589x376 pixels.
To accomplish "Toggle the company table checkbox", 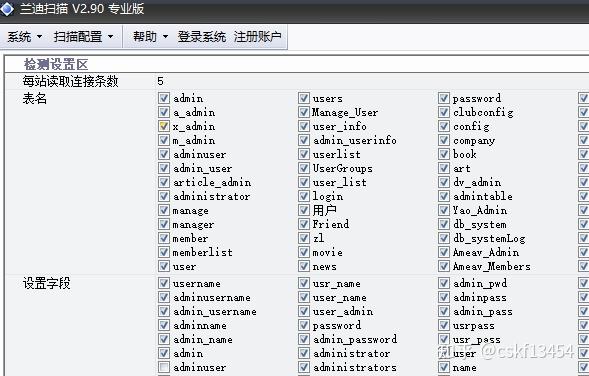I will tap(444, 140).
